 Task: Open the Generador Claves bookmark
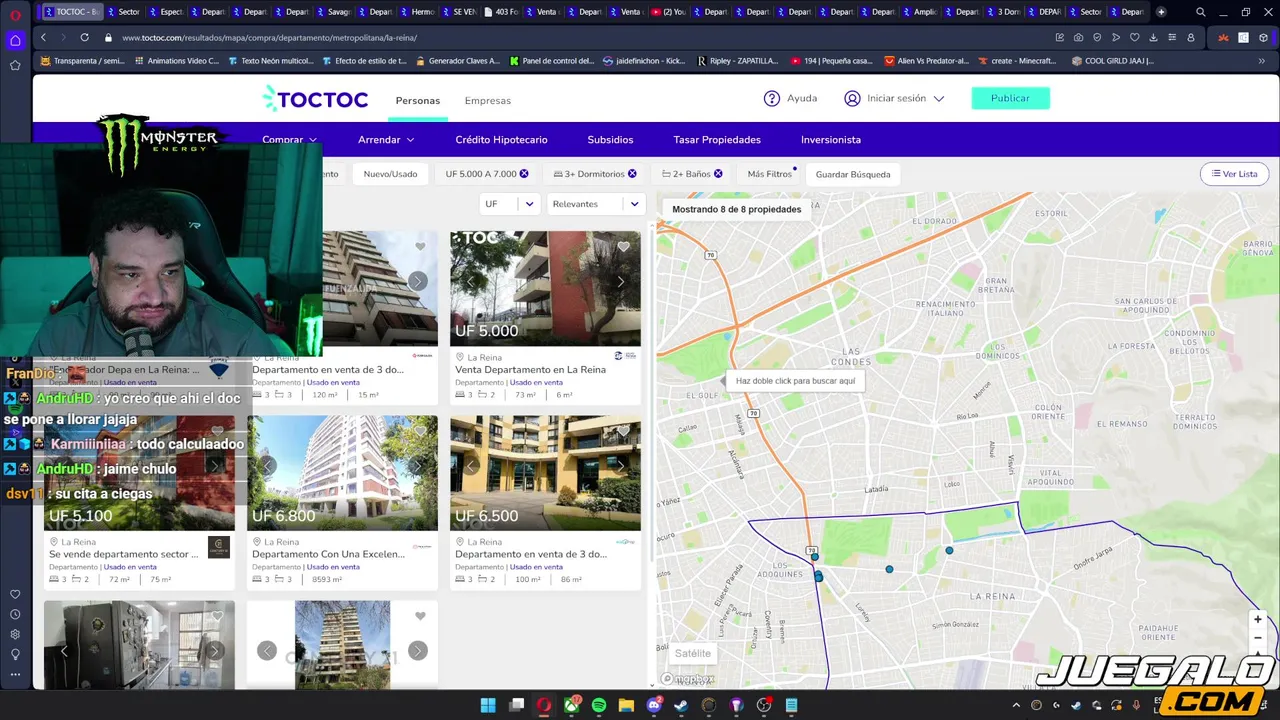[457, 61]
